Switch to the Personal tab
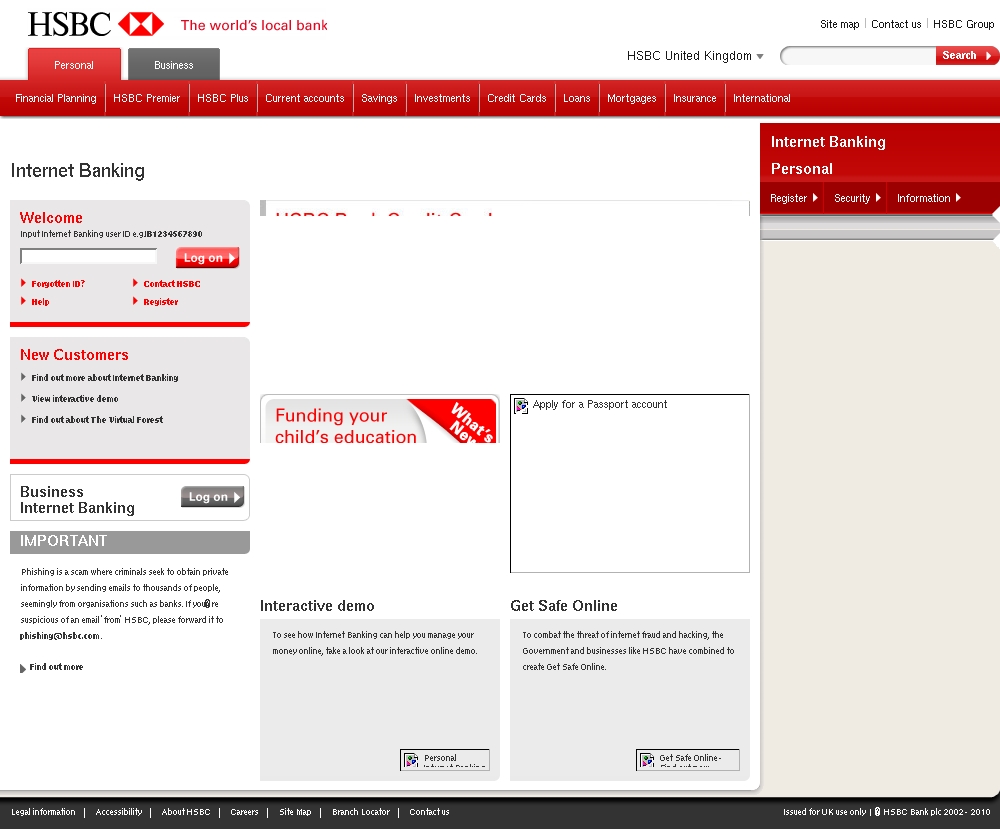1000x829 pixels. [74, 64]
